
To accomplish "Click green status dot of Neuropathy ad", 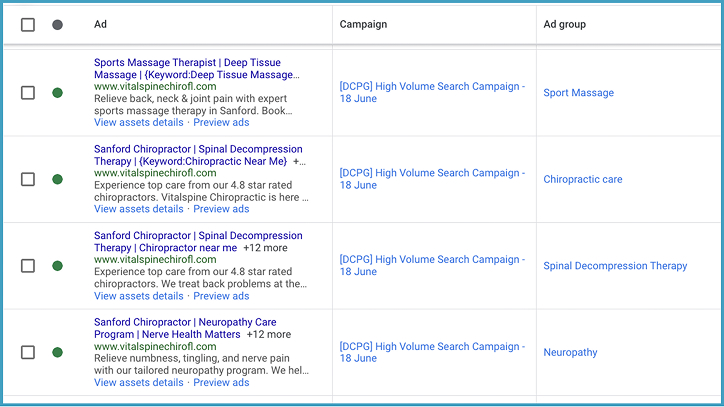I will pyautogui.click(x=57, y=352).
